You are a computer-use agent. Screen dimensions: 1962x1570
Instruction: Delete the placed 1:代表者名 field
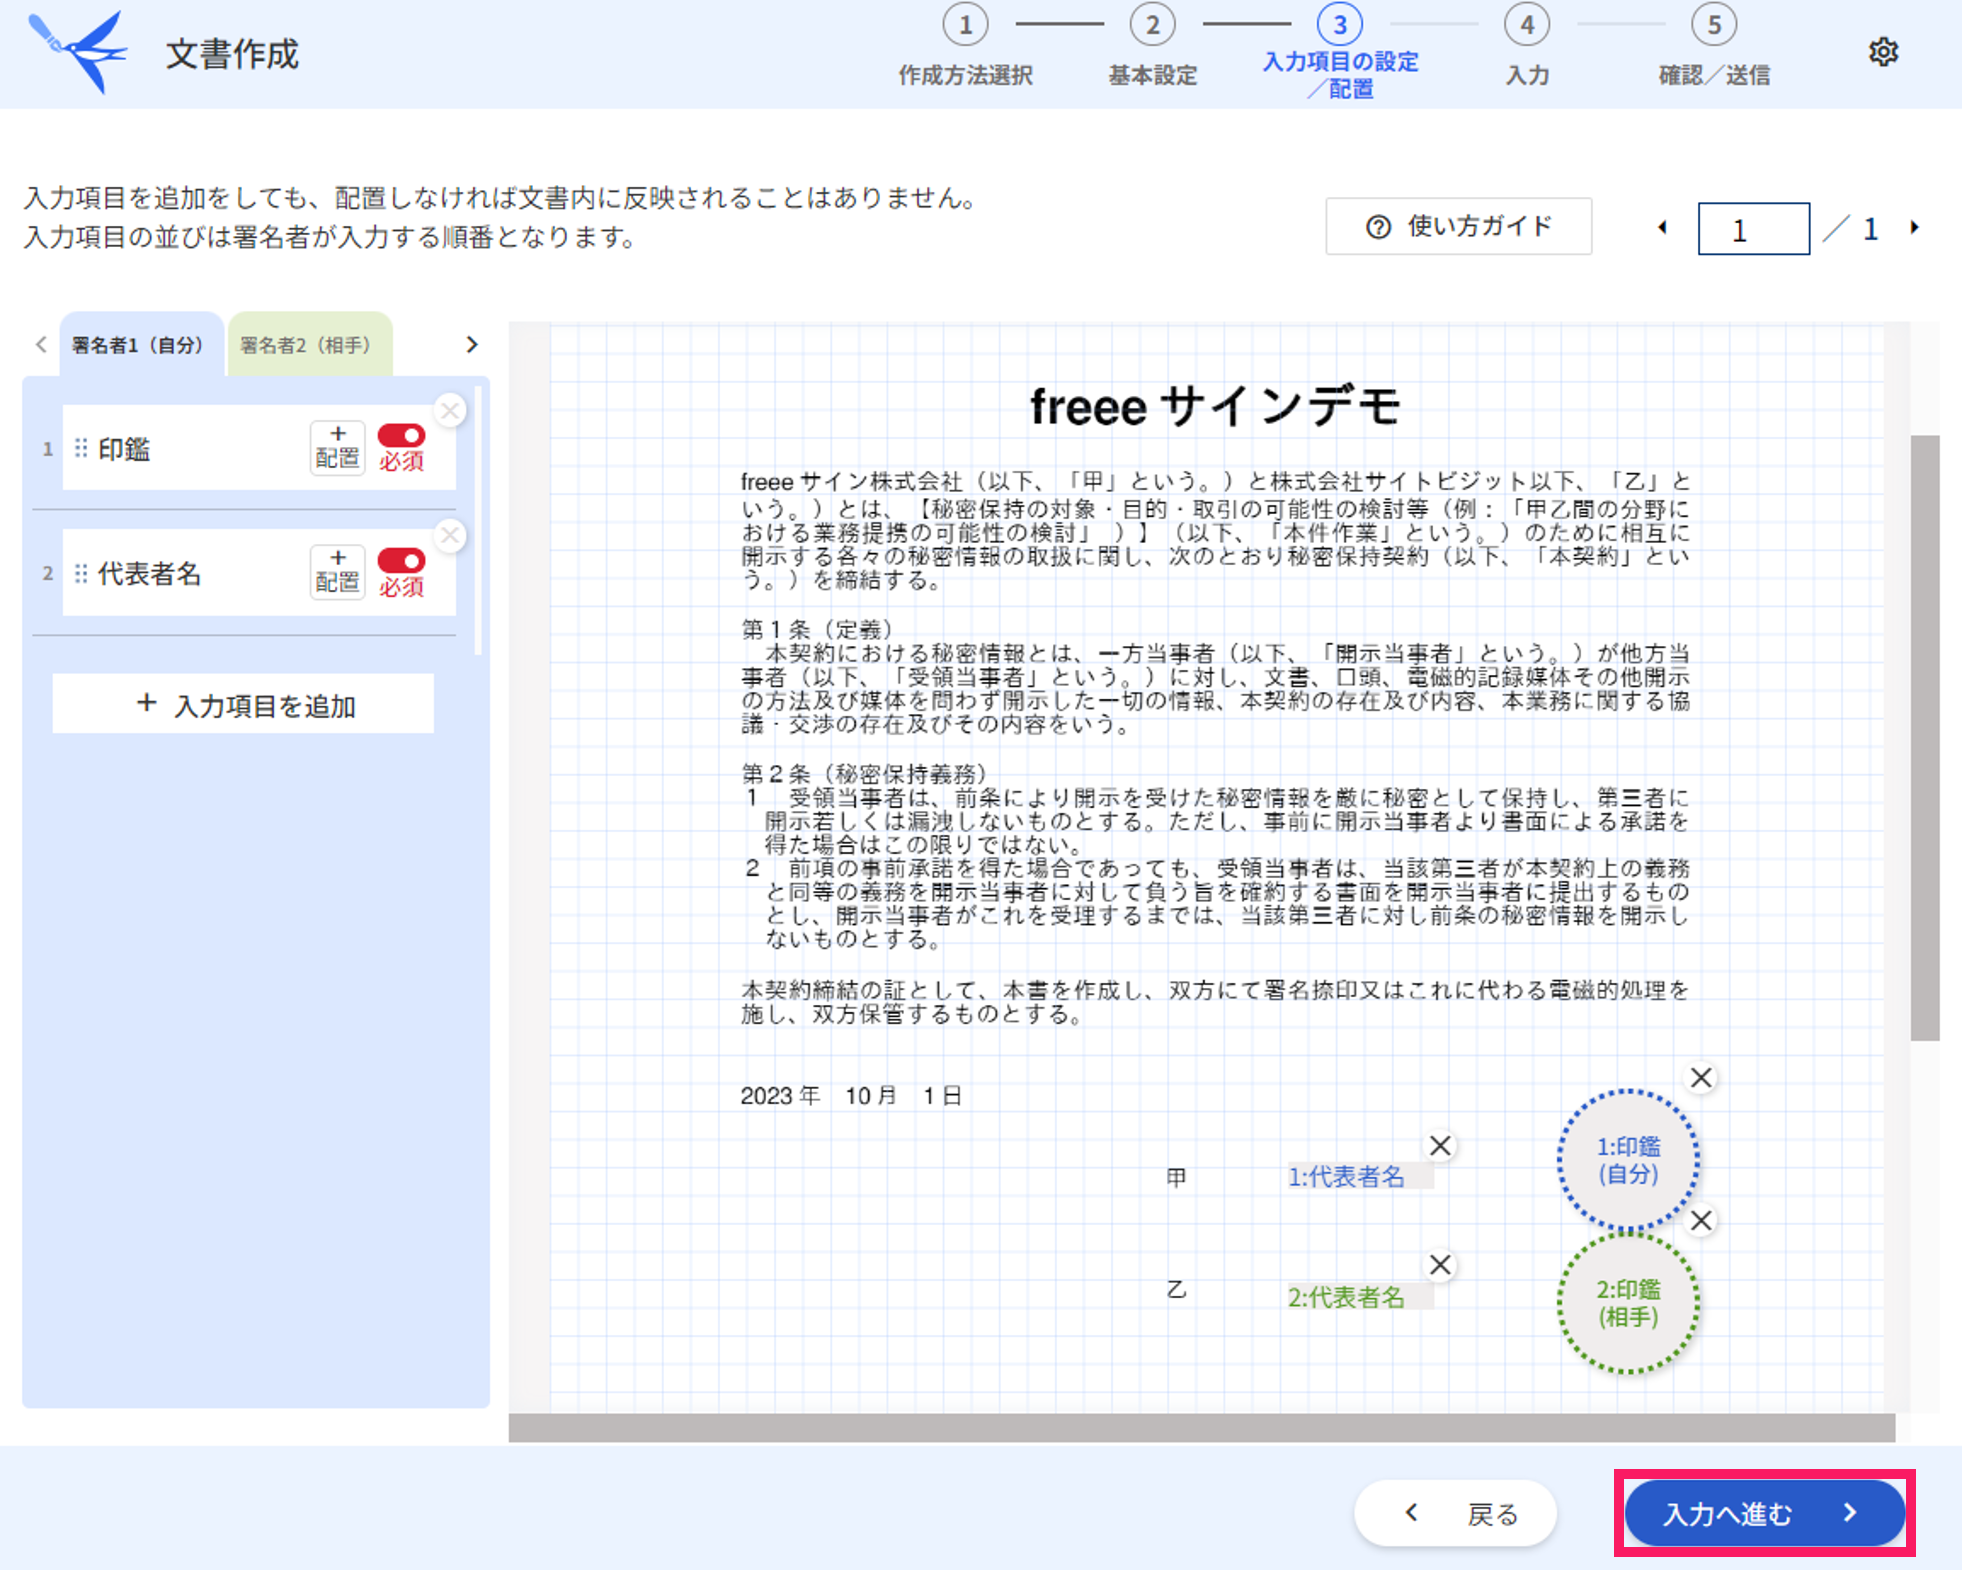(1440, 1146)
